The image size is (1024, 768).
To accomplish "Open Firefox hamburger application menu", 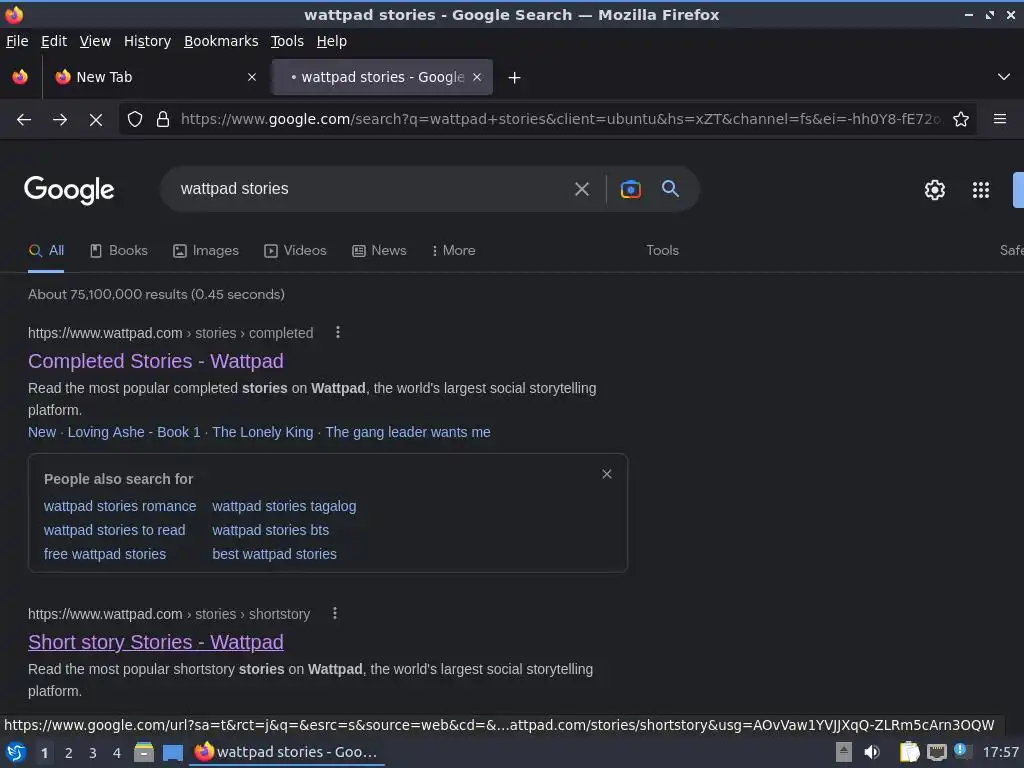I will click(x=1000, y=119).
